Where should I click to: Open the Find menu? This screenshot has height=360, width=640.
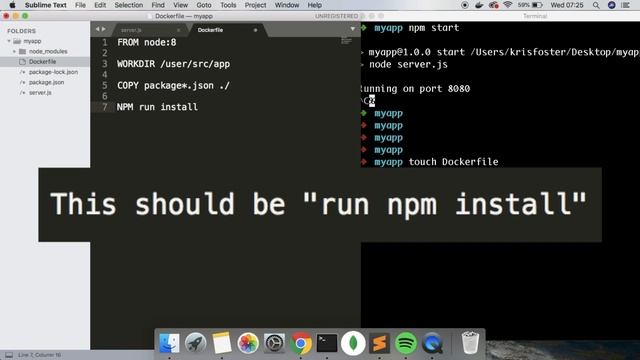point(158,5)
